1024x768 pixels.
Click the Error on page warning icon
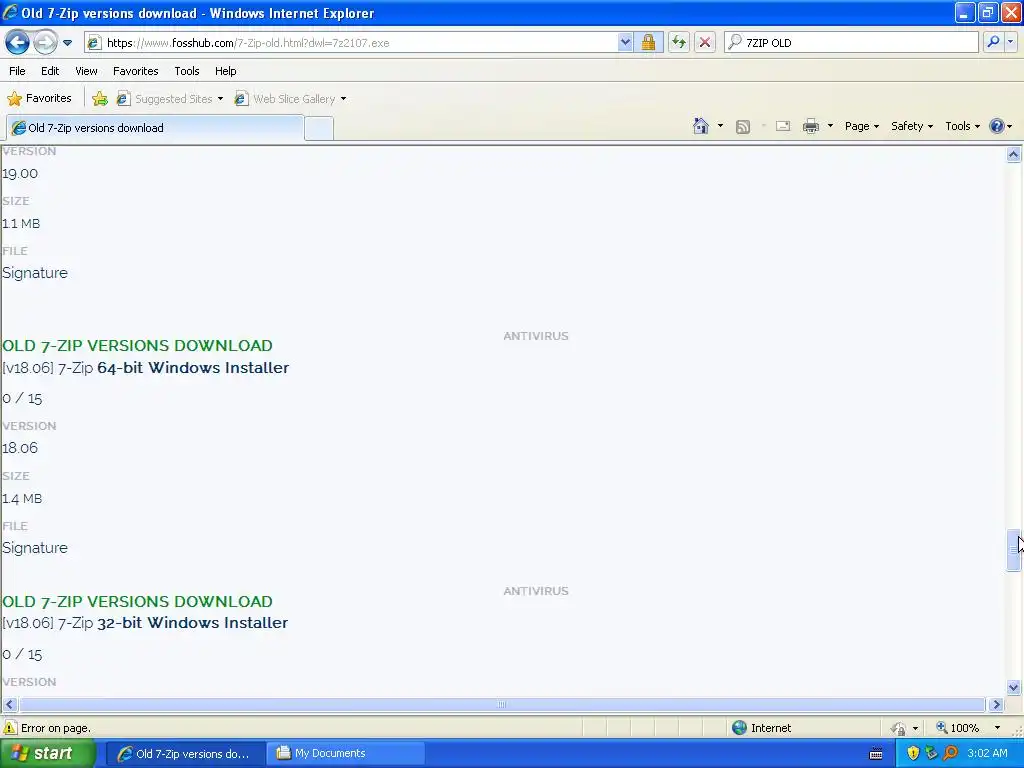pos(10,728)
